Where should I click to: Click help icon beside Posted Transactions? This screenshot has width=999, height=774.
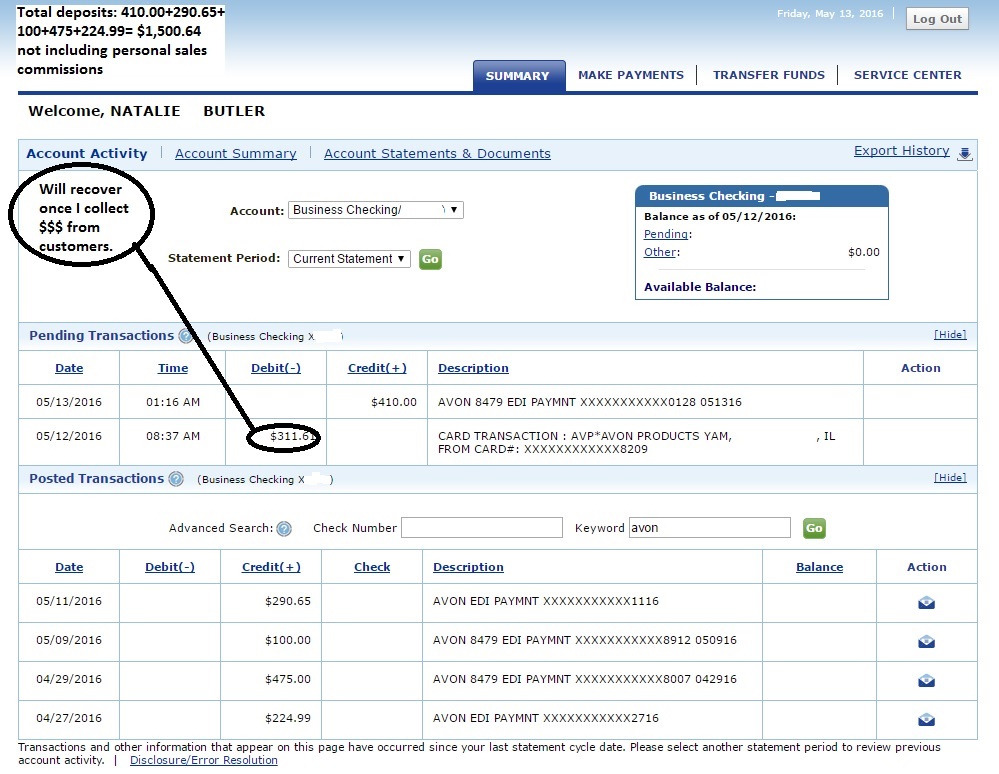point(176,479)
